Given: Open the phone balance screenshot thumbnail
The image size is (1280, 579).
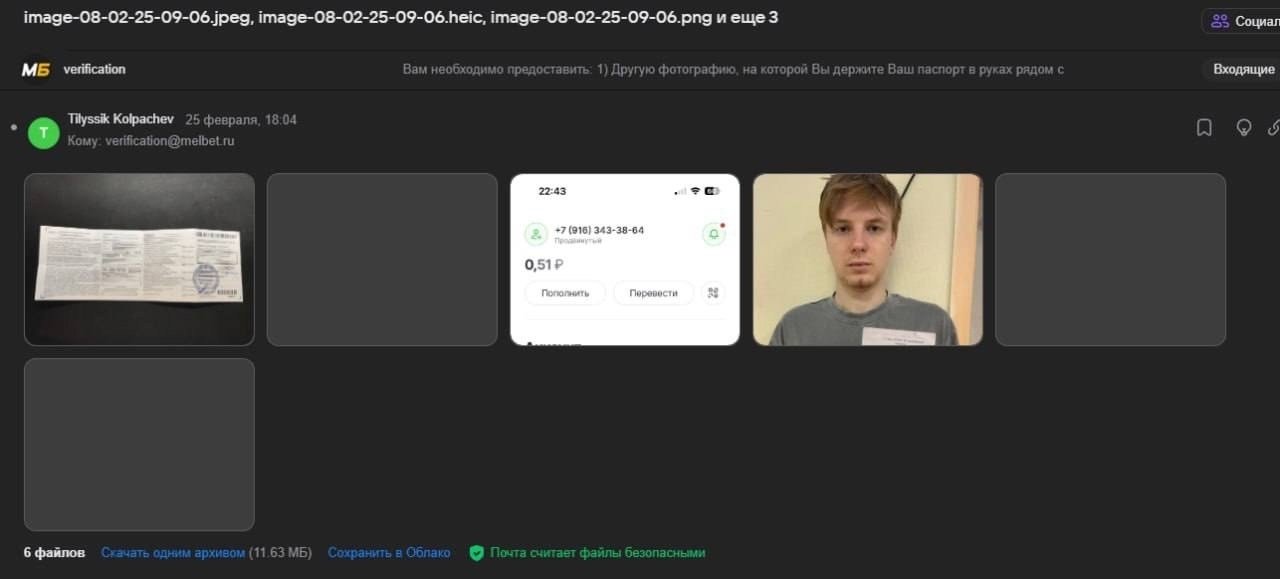Looking at the screenshot, I should pos(625,260).
